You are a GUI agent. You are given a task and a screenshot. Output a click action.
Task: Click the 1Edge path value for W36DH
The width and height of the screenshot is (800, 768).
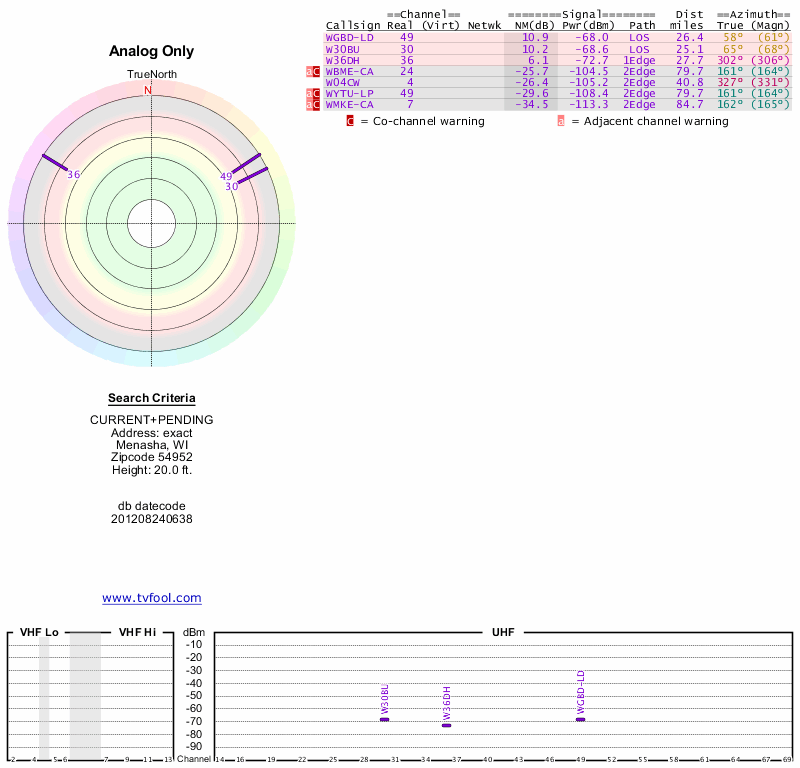pos(639,61)
